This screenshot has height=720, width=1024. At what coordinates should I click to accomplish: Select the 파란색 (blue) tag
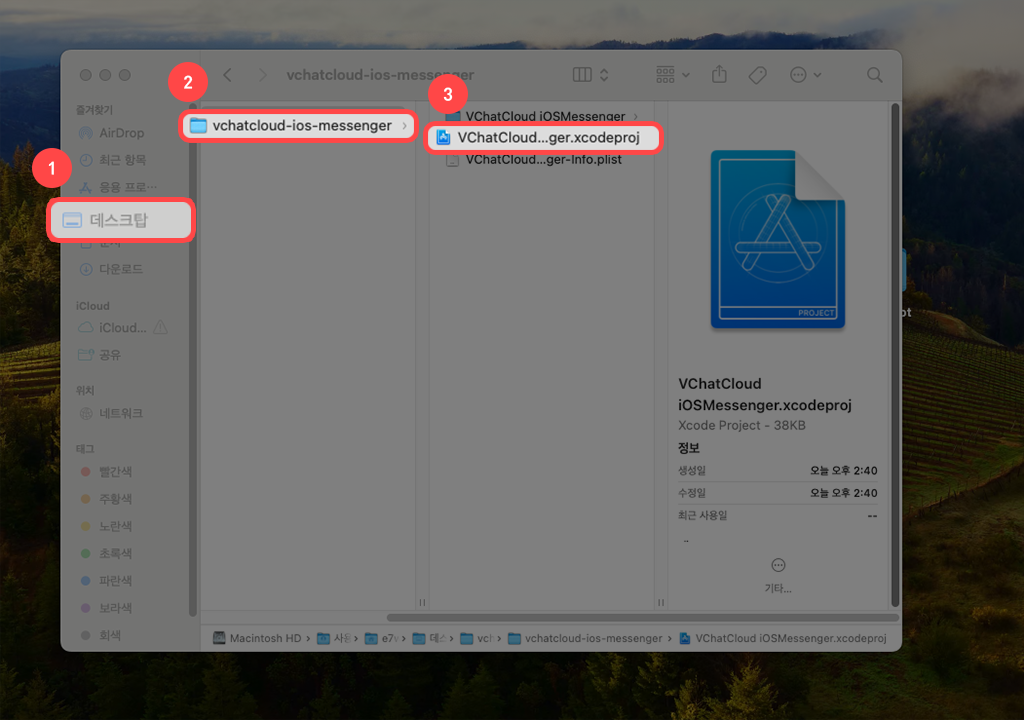(x=115, y=581)
